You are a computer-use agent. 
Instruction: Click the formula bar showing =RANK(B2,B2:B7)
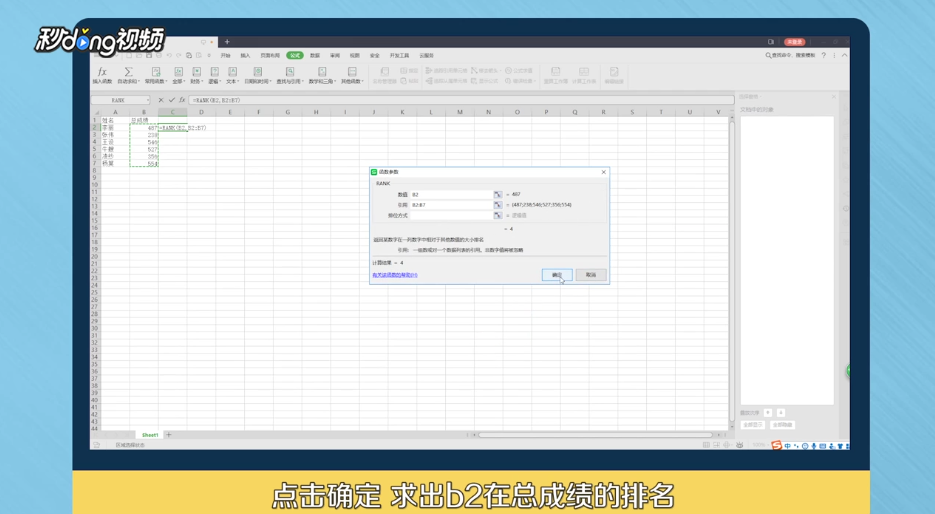point(462,100)
